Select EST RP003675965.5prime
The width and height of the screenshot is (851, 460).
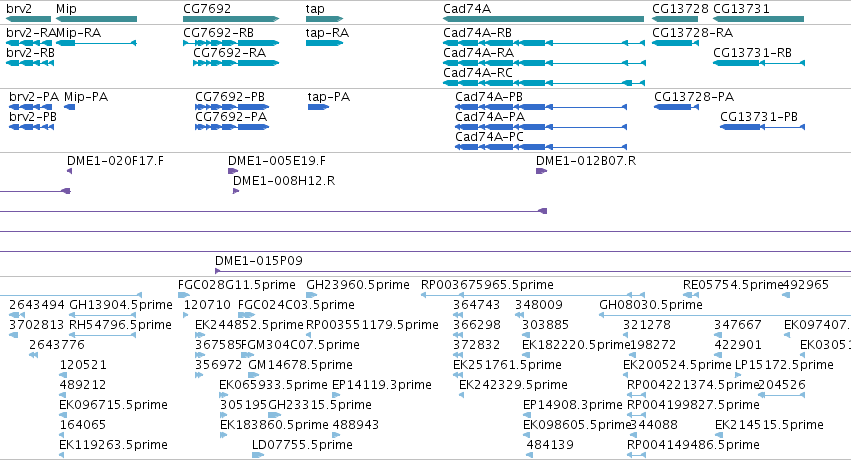533,295
